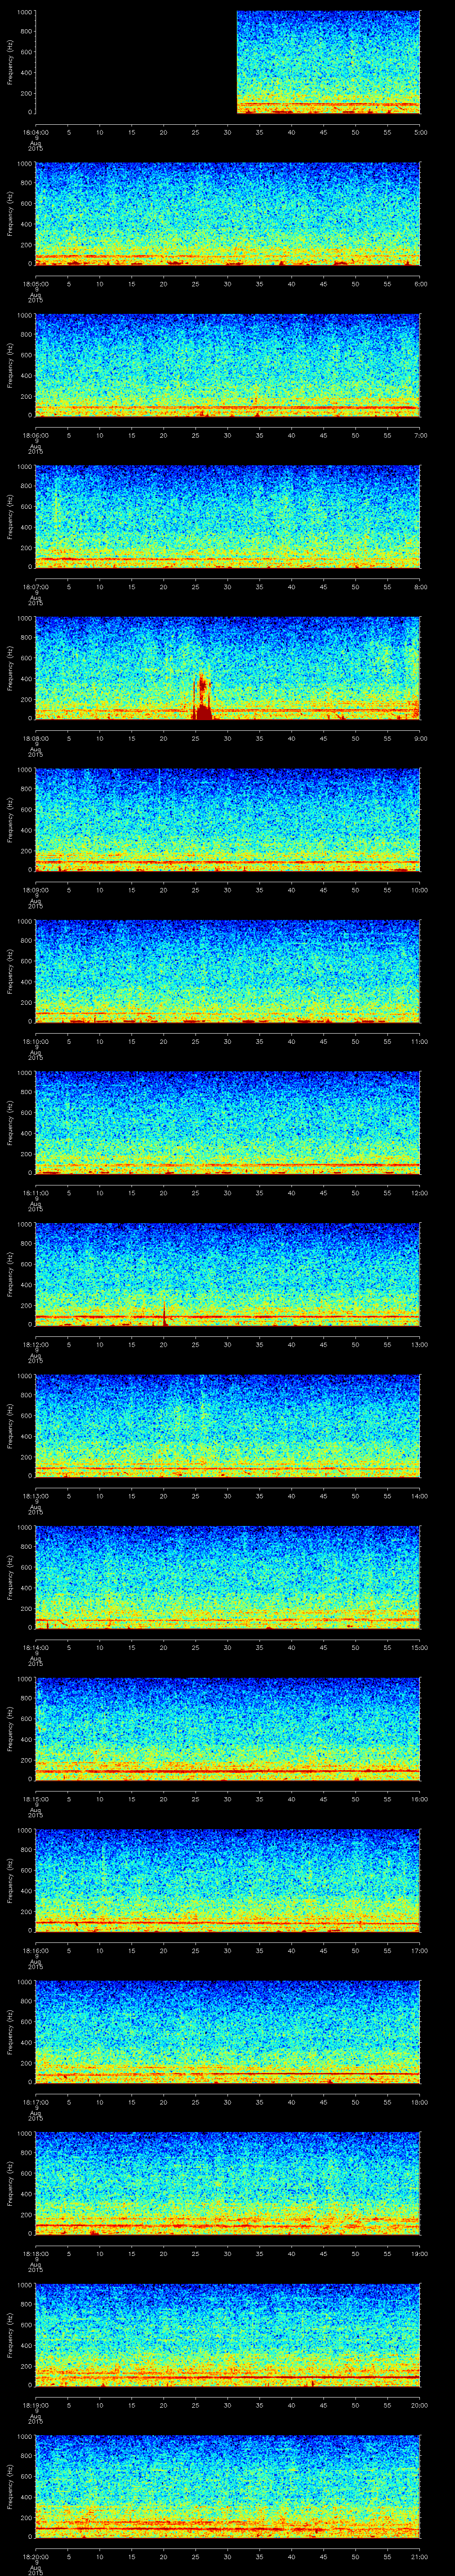Open the 18:20:00 spectrogram panel

tap(227, 2486)
